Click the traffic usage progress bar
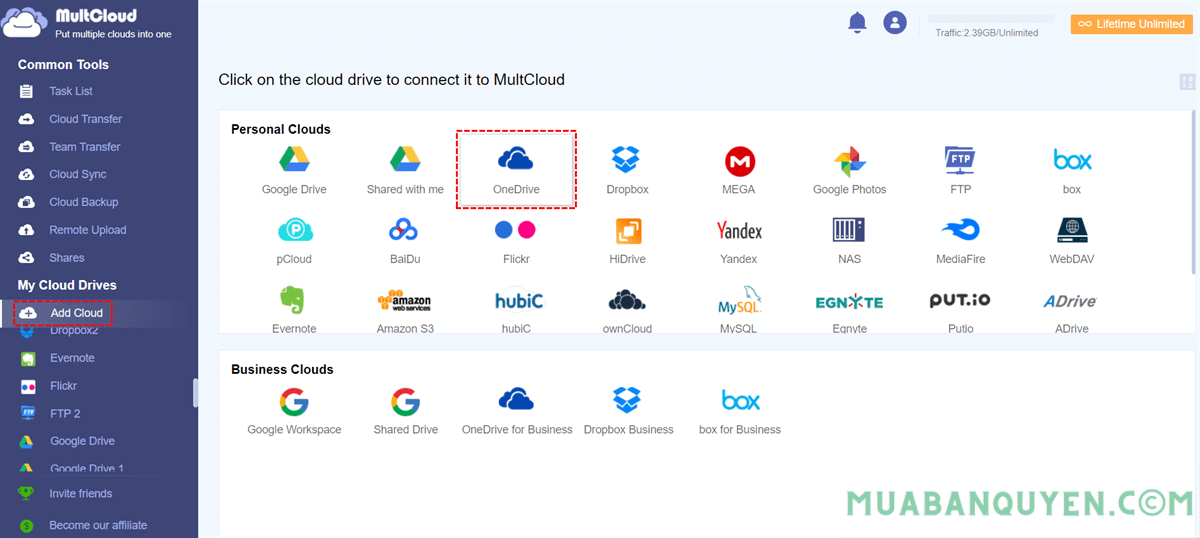Viewport: 1200px width, 538px height. 991,19
